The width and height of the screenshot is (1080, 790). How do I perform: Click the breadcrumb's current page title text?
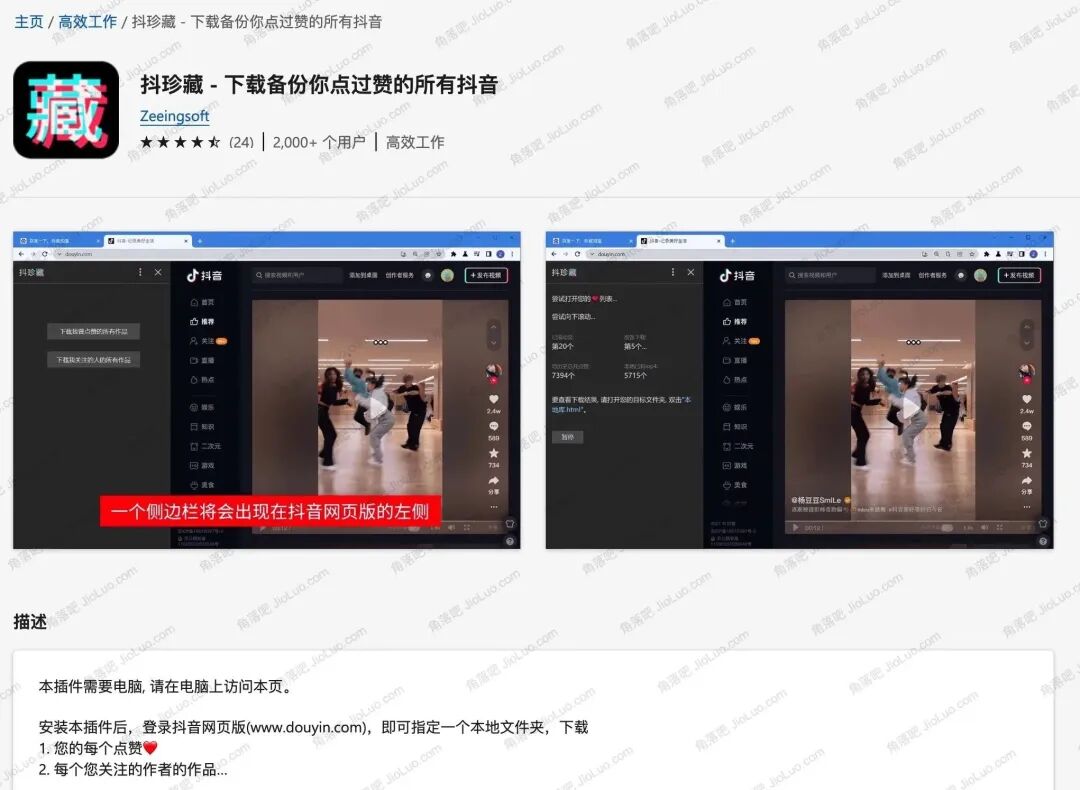pos(257,22)
